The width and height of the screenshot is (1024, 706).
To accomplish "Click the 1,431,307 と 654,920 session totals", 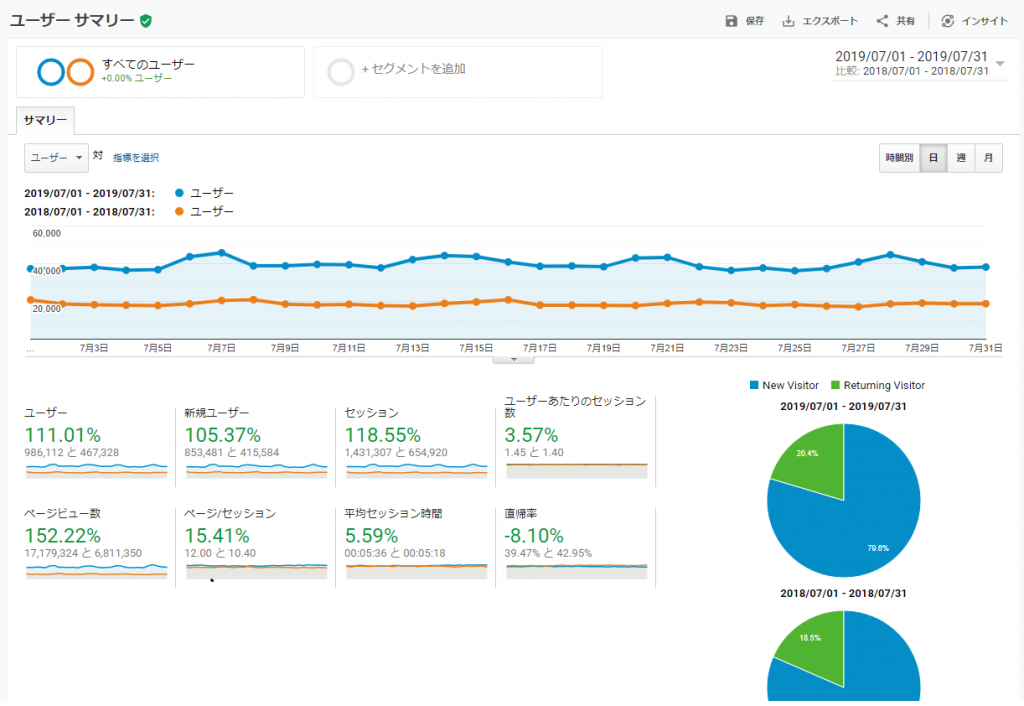I will 396,453.
